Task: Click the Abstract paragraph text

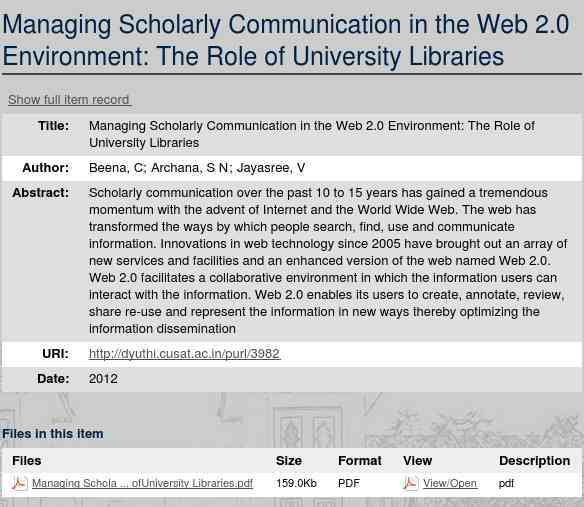Action: [328, 261]
